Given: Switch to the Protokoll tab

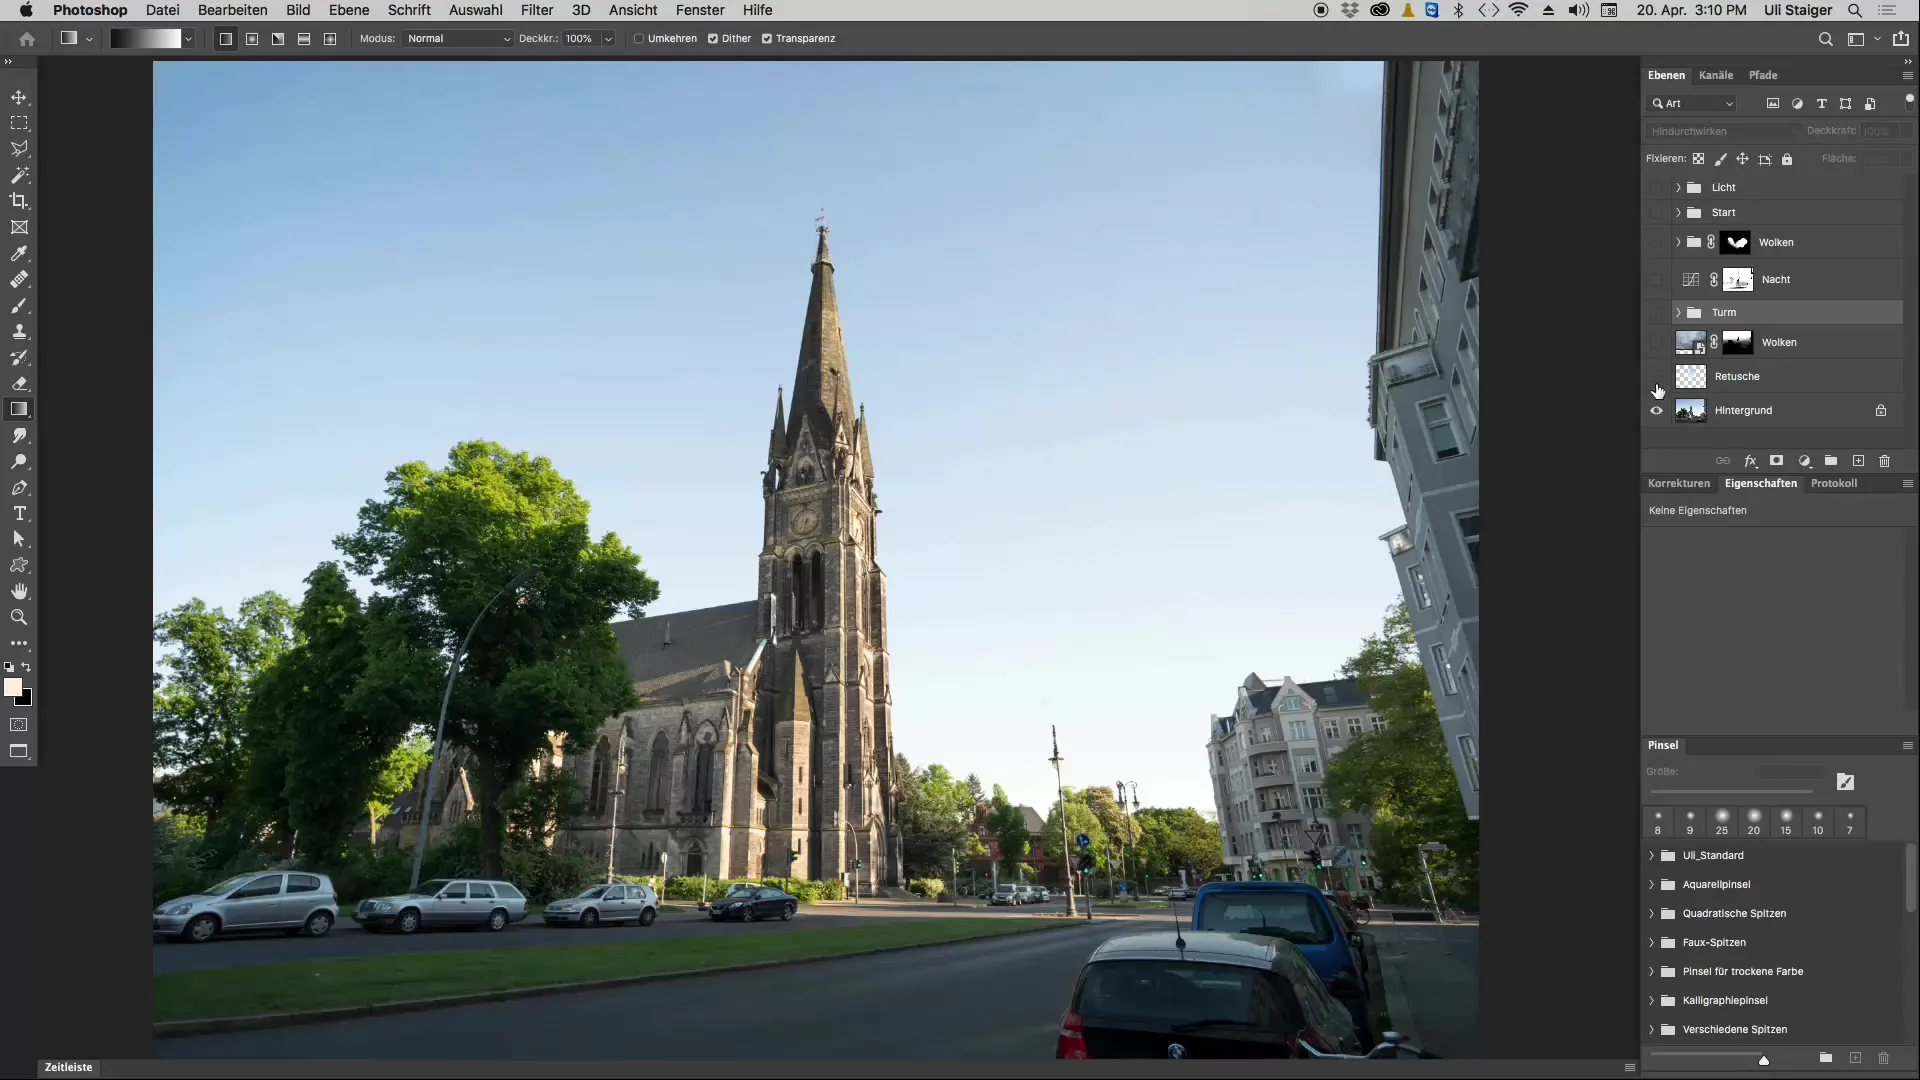Looking at the screenshot, I should [x=1834, y=483].
